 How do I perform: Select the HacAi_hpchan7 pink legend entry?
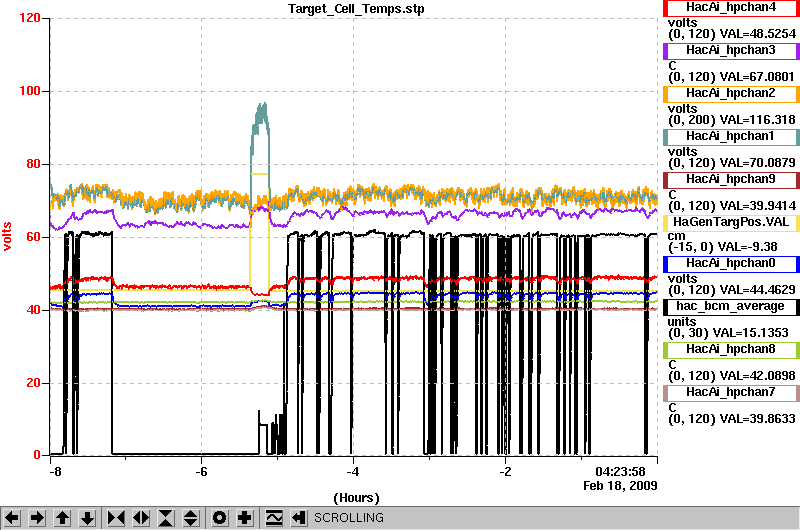[731, 392]
